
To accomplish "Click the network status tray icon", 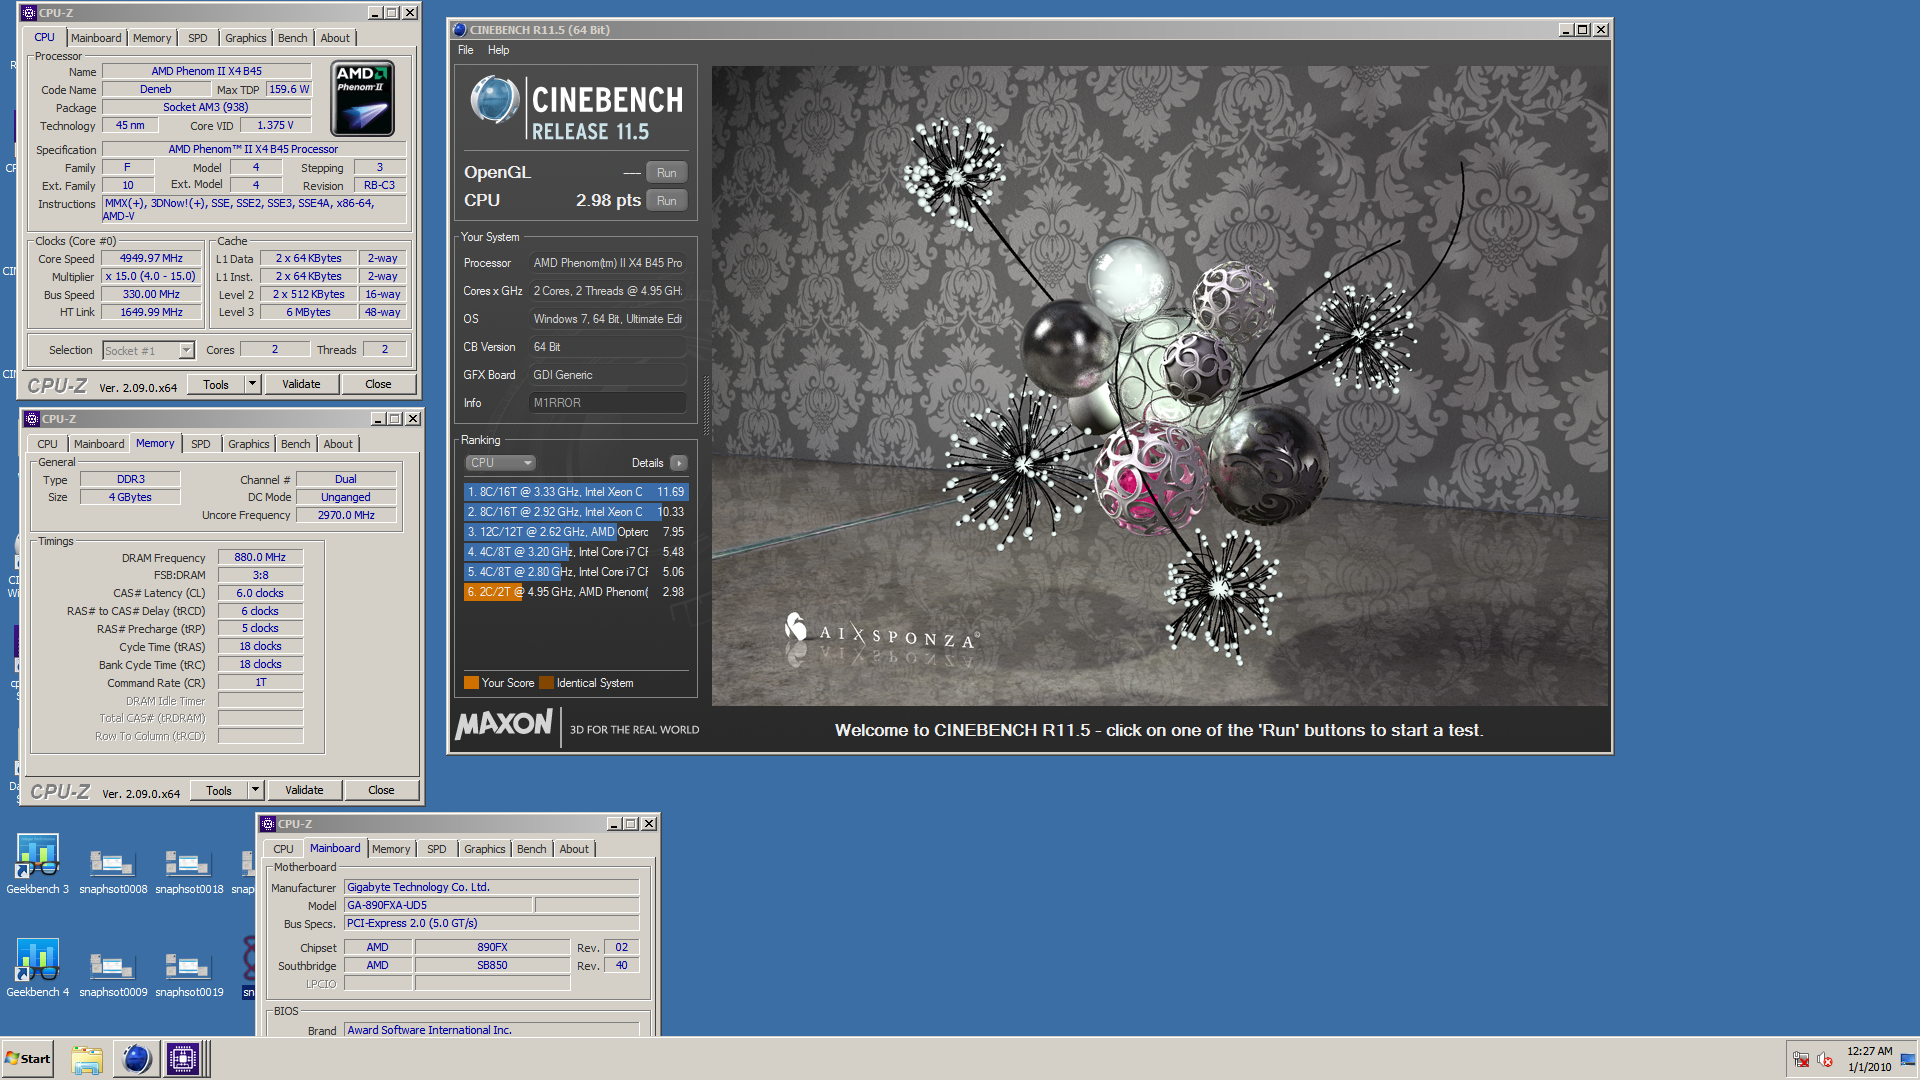I will pyautogui.click(x=1801, y=1060).
